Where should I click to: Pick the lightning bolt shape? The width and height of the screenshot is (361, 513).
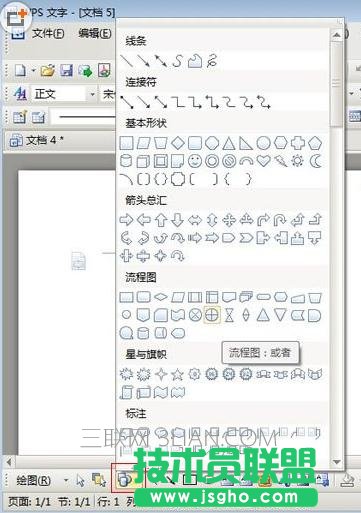280,161
